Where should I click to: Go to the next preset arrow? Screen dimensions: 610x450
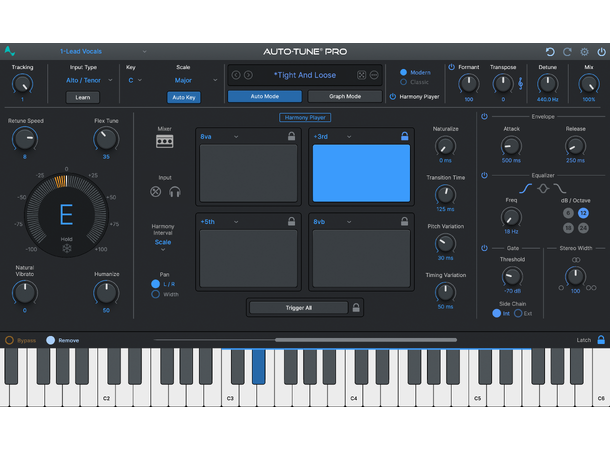tap(248, 75)
